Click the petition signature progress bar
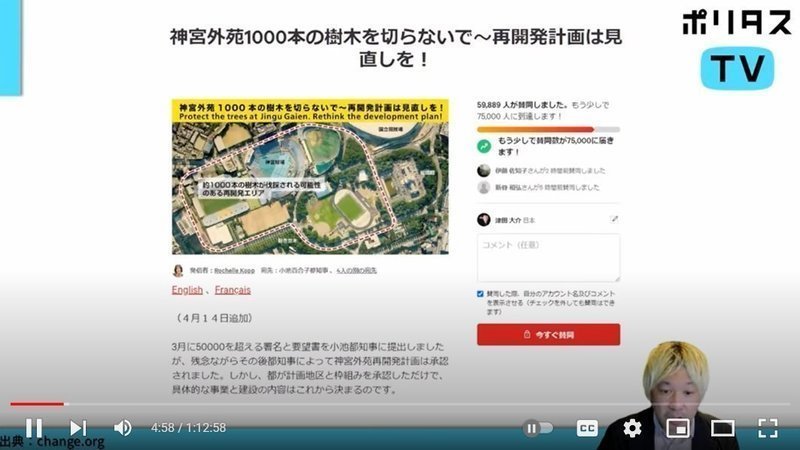 pos(548,130)
